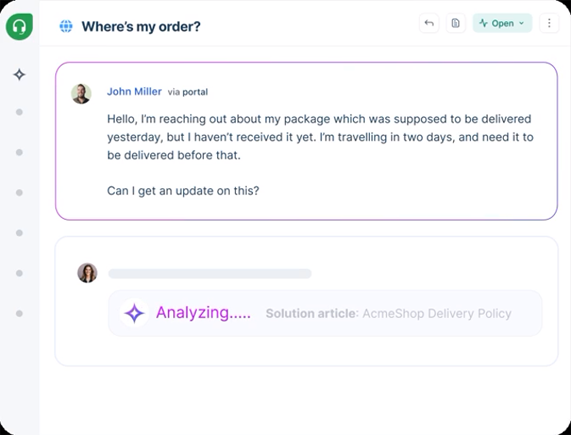571x435 pixels.
Task: Select the first gray dot sidebar item
Action: pos(19,112)
